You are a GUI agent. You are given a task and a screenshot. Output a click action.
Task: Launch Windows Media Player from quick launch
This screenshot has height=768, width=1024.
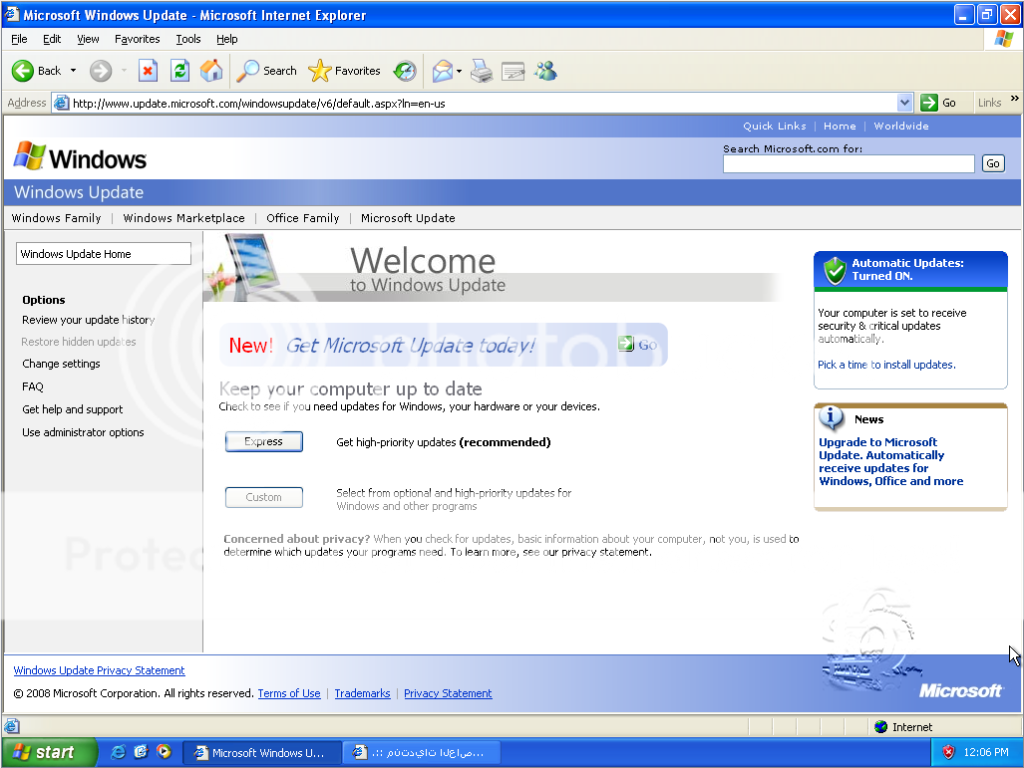coord(164,752)
